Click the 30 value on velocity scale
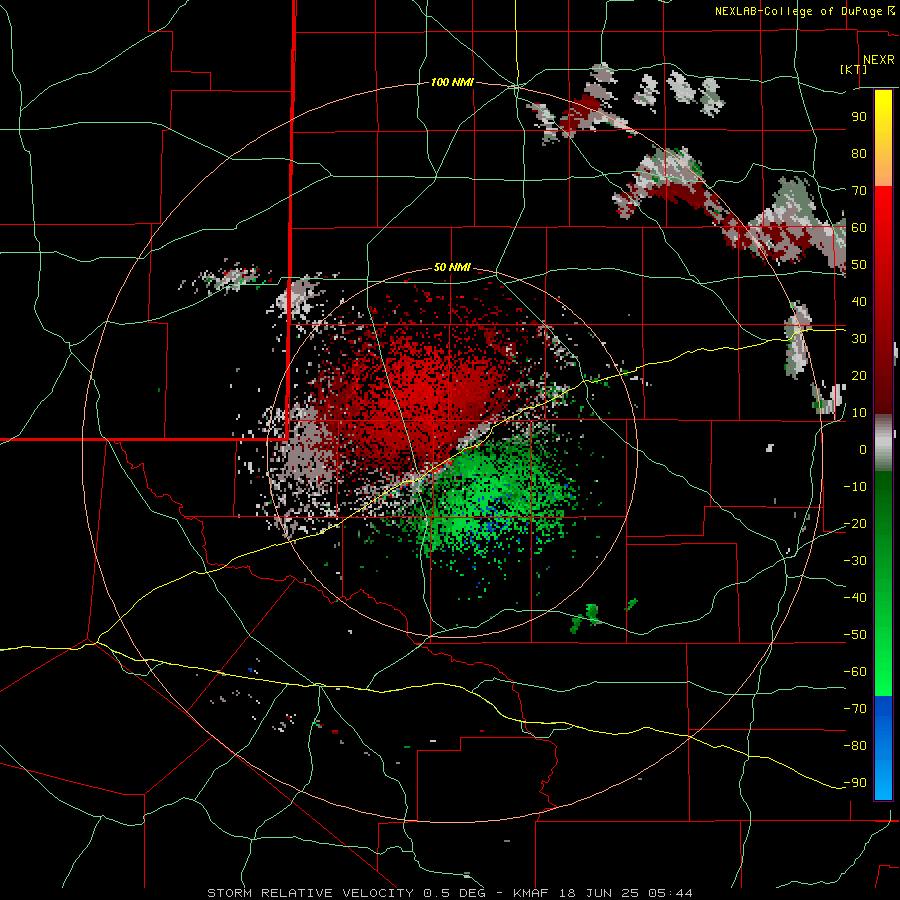The height and width of the screenshot is (900, 900). click(859, 339)
